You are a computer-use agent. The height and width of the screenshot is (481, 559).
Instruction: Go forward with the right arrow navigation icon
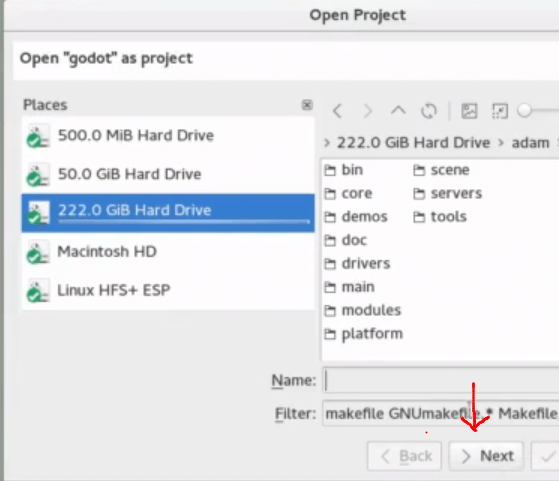(x=368, y=111)
